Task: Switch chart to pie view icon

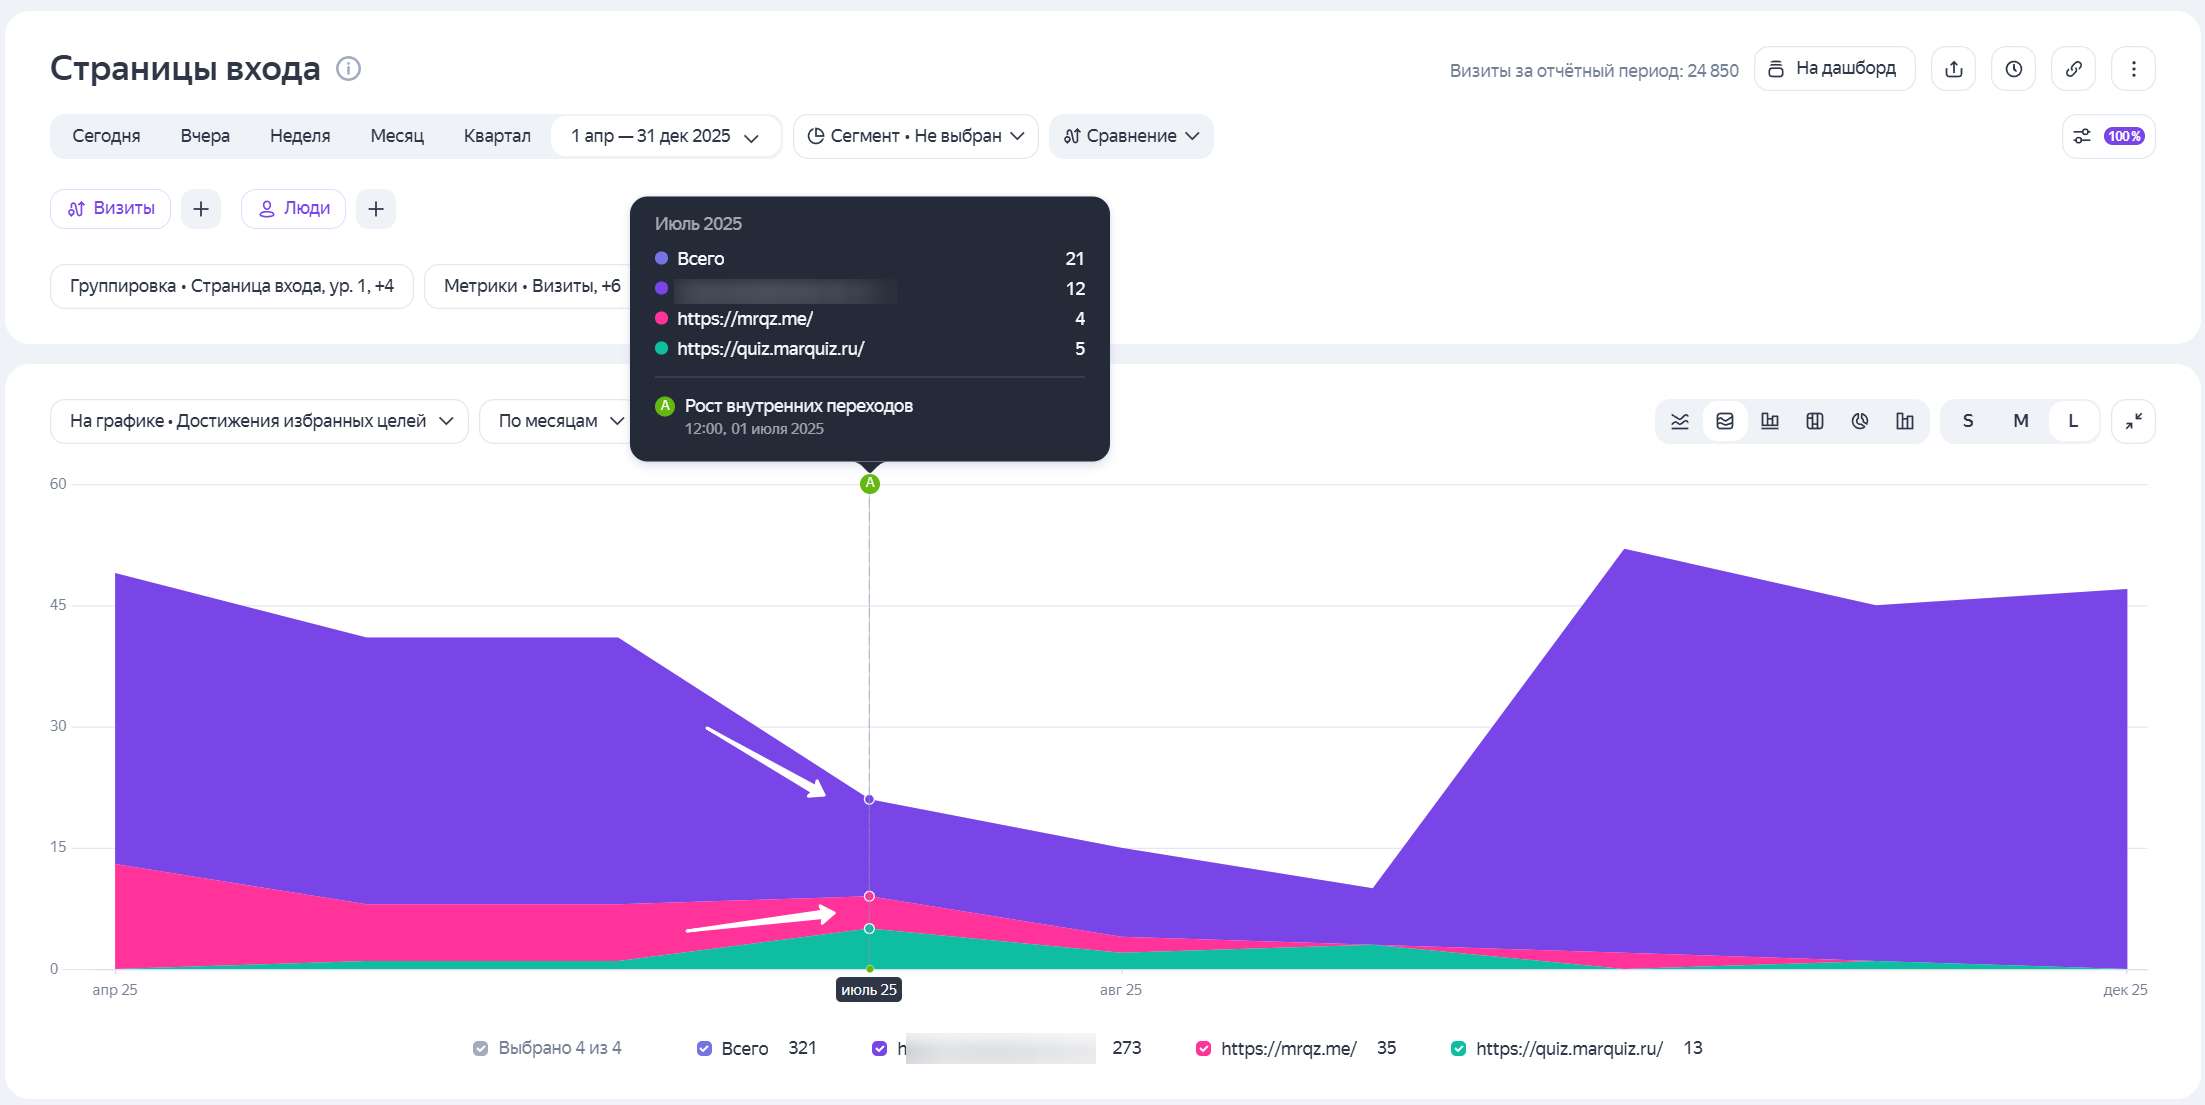Action: click(1860, 421)
